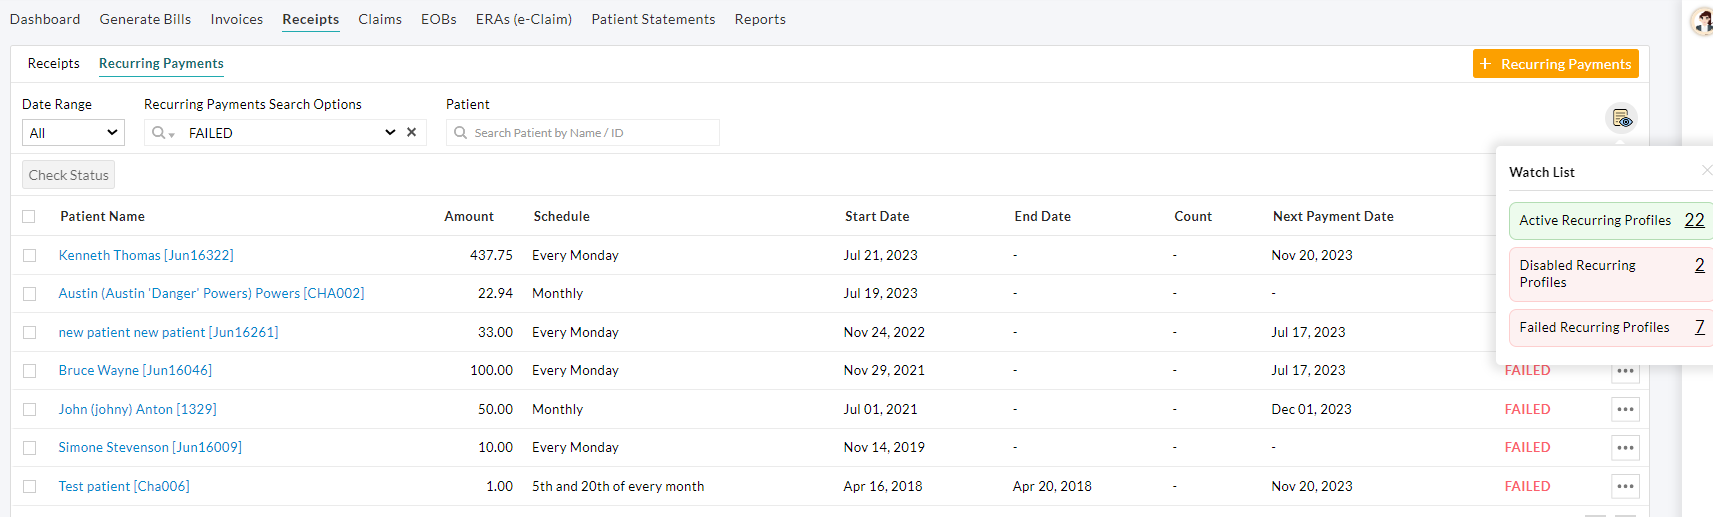The height and width of the screenshot is (517, 1713).
Task: Open the EOBs menu
Action: 439,19
